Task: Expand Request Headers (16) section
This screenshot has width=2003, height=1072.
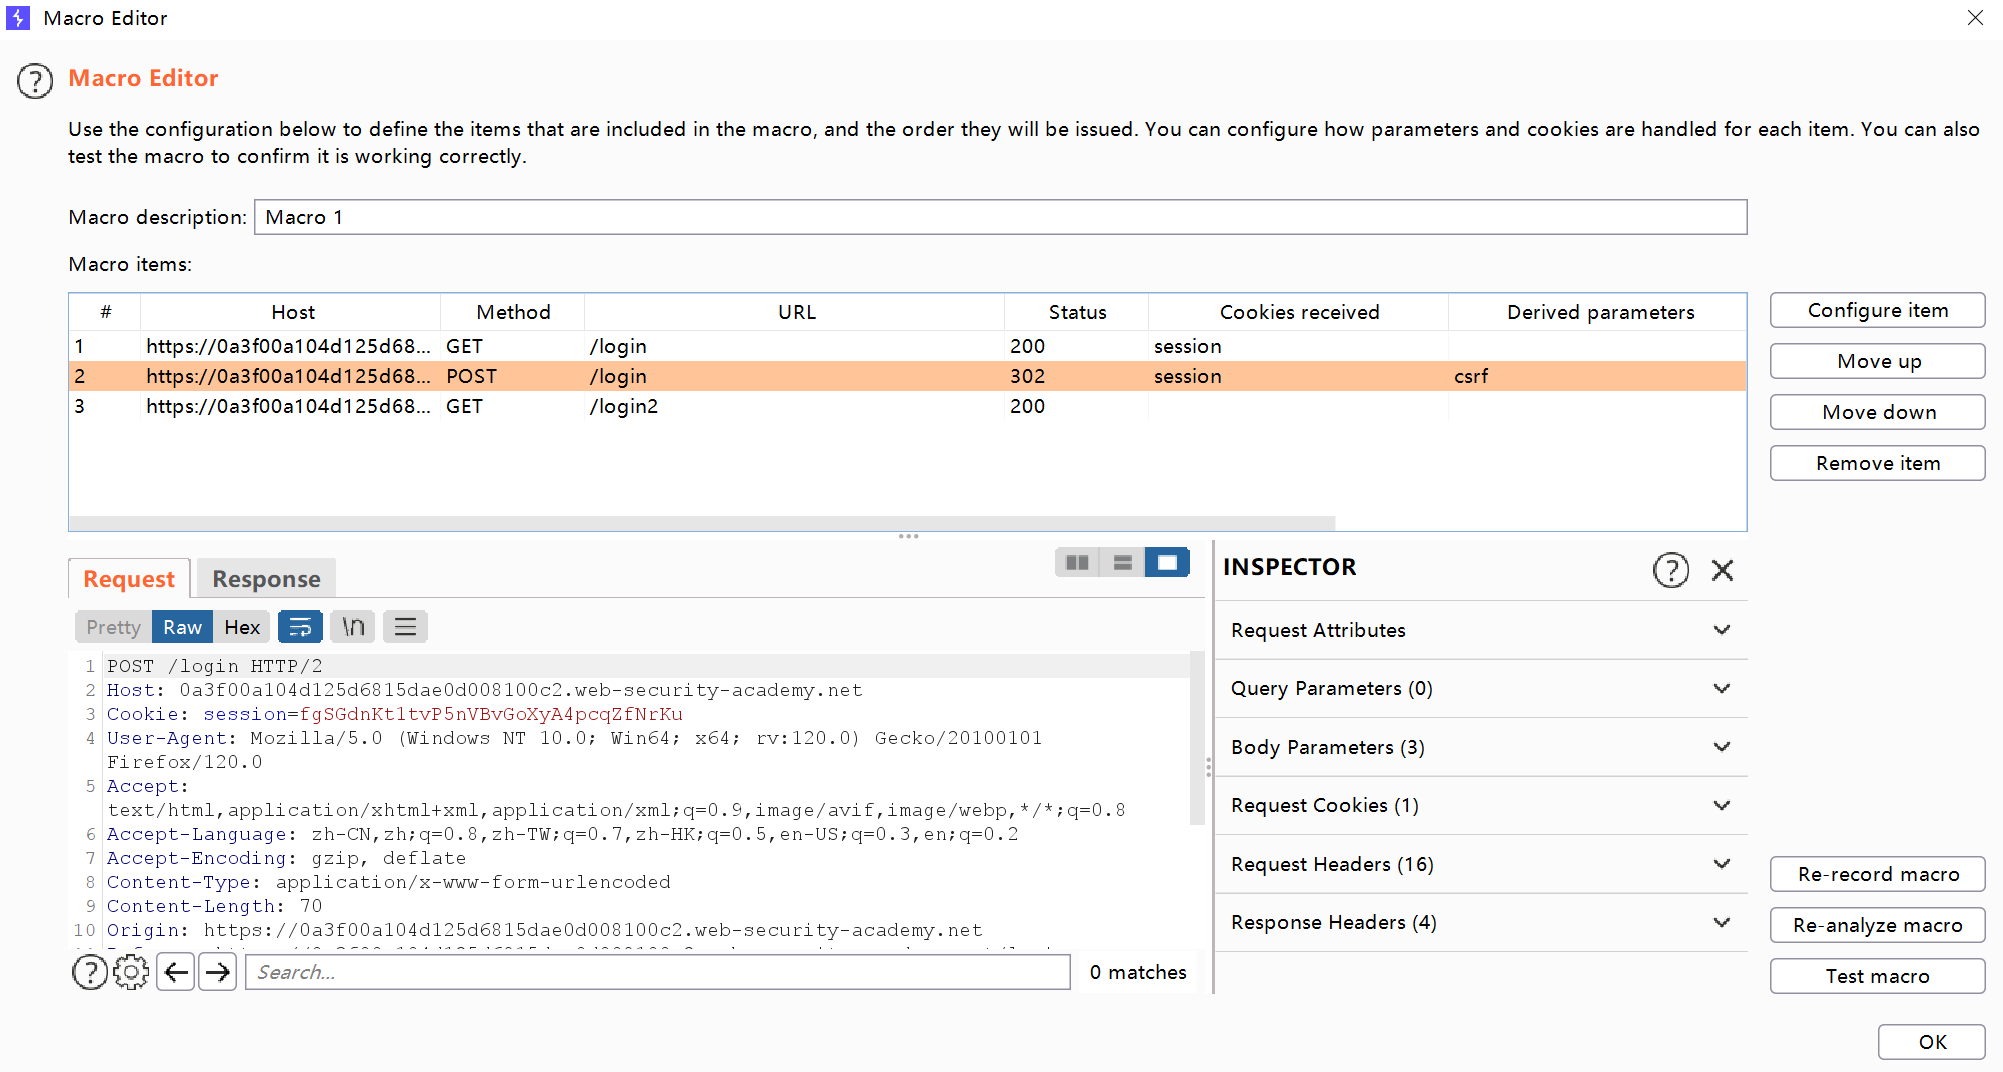Action: click(1481, 864)
